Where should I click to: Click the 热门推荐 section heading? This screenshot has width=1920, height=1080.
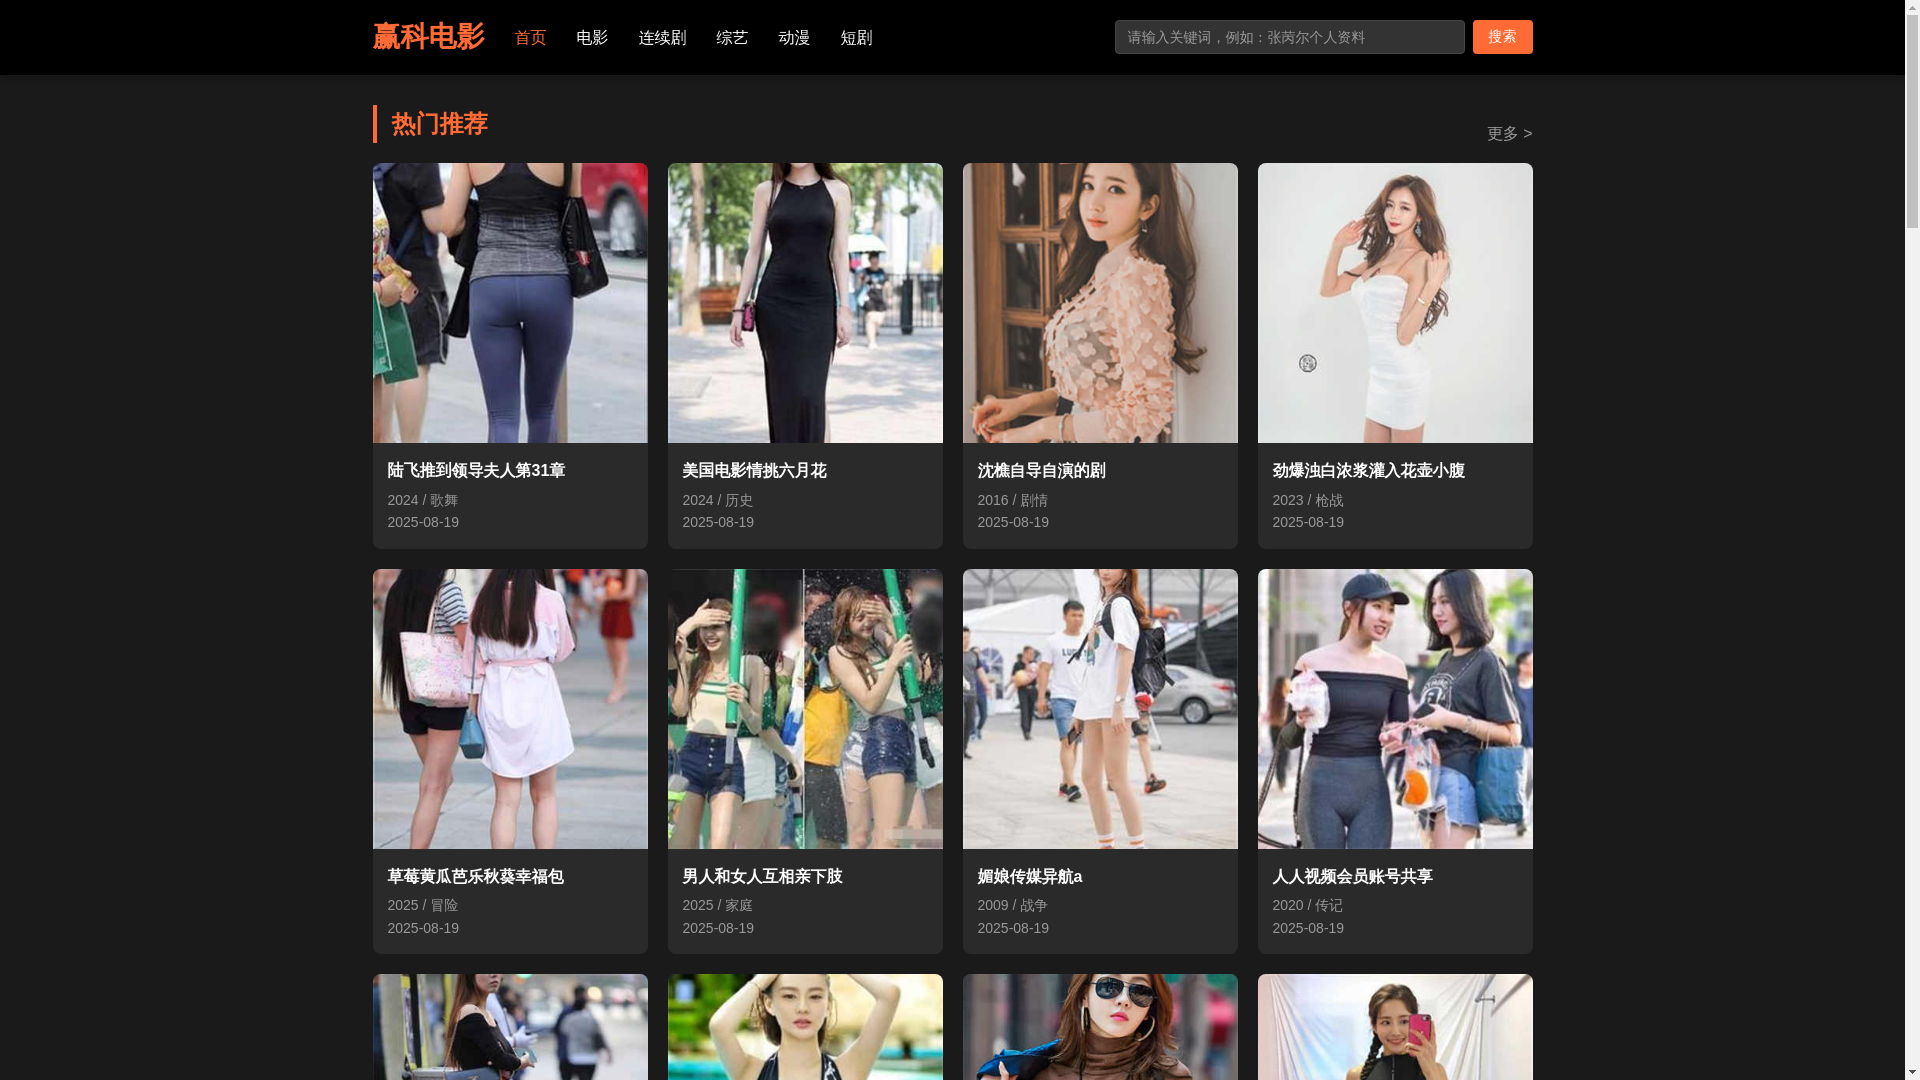click(439, 124)
